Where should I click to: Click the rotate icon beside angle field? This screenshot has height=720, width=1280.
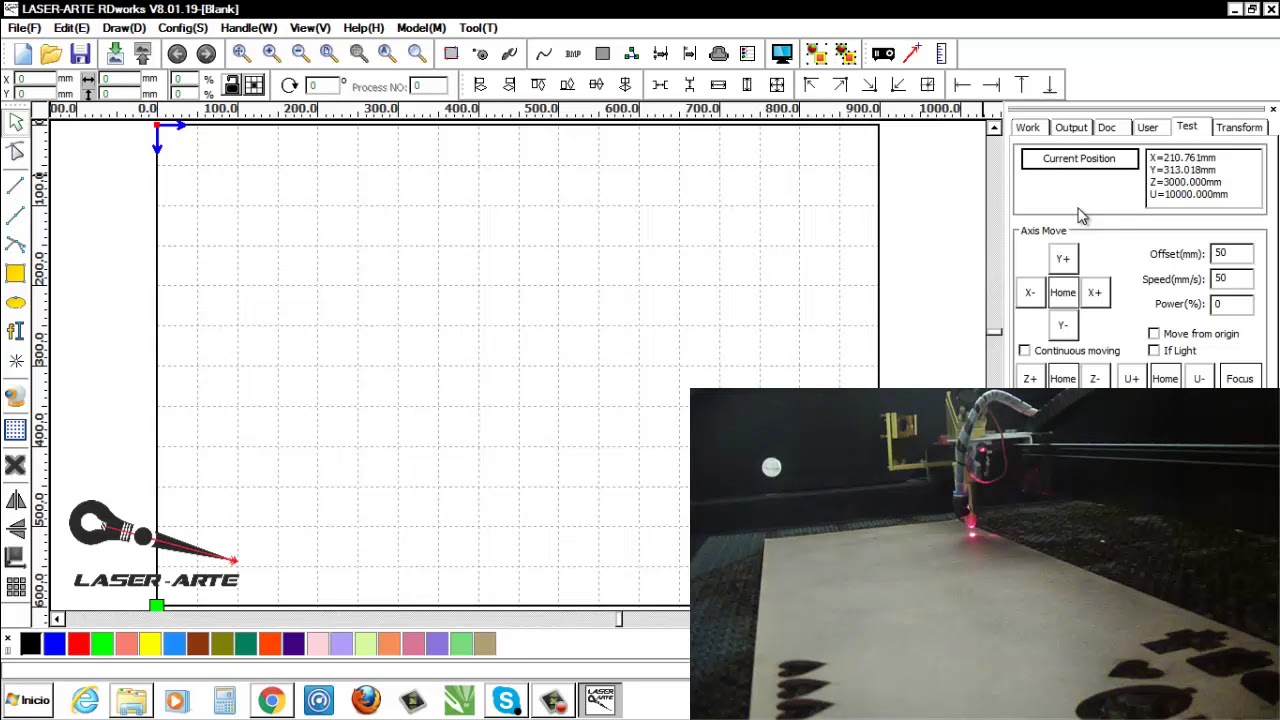[289, 86]
